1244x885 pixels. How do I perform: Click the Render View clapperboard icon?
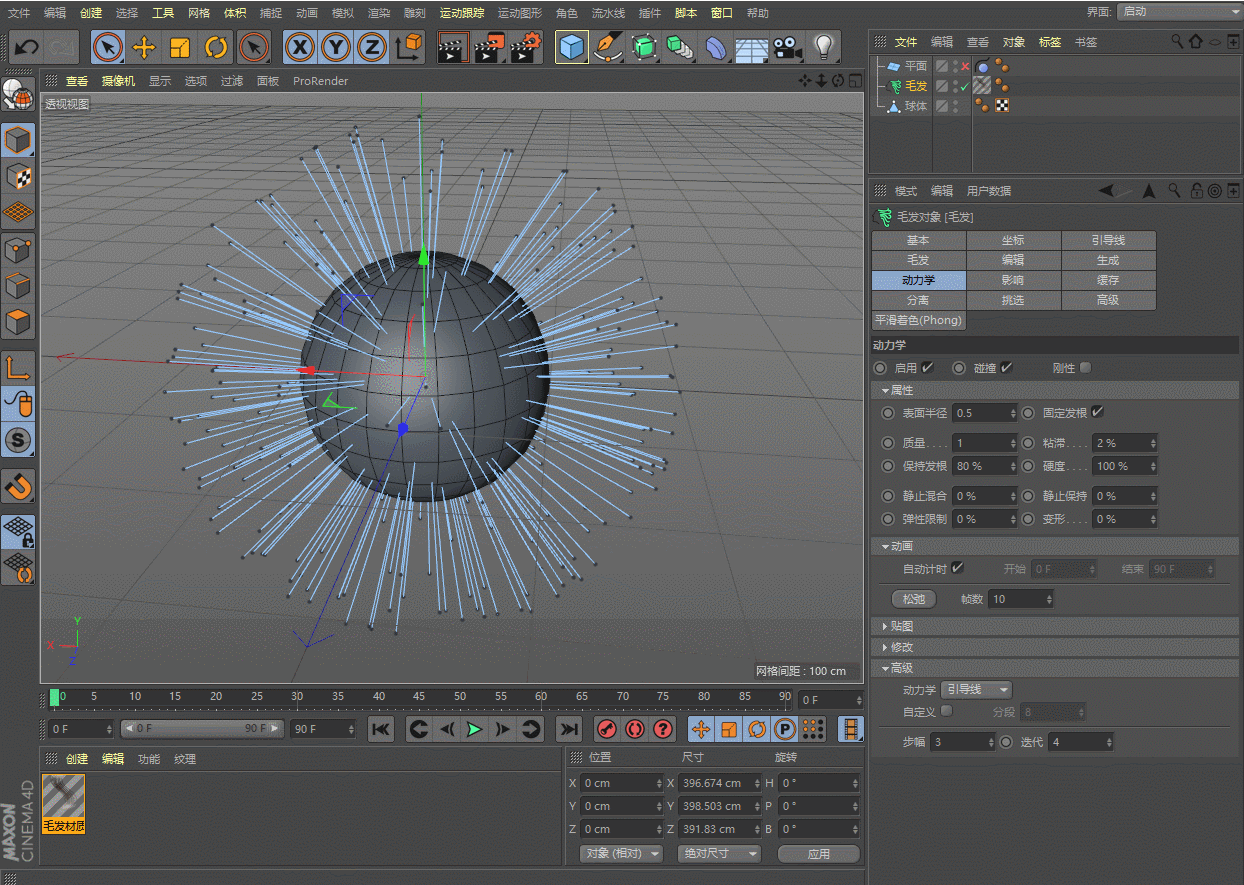pyautogui.click(x=453, y=47)
